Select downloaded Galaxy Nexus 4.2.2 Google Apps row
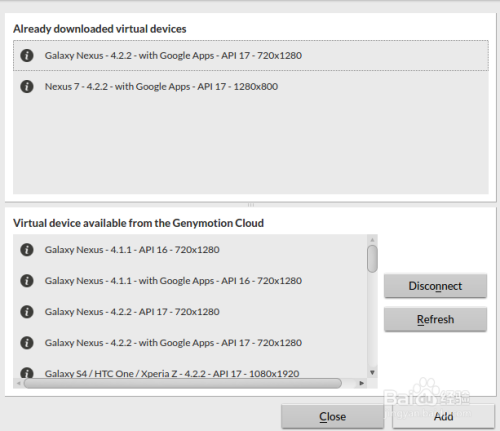 [x=251, y=55]
